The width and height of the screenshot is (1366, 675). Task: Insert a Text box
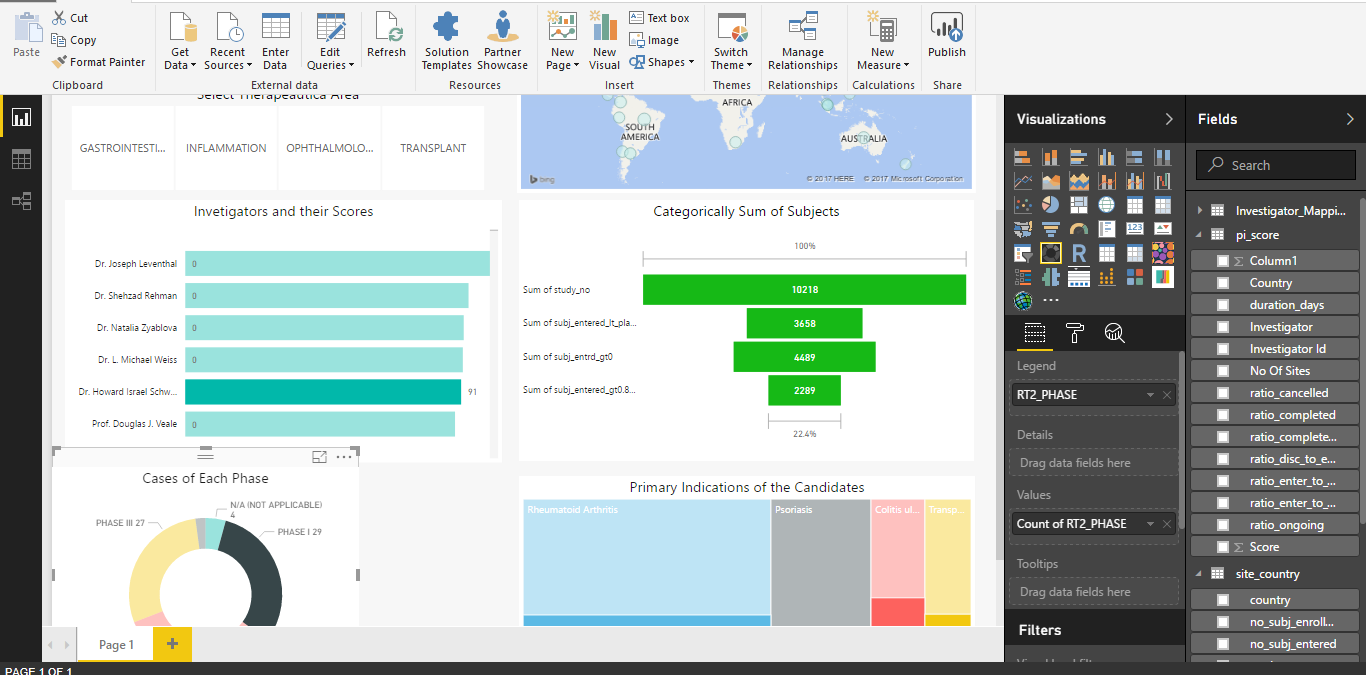tap(659, 18)
